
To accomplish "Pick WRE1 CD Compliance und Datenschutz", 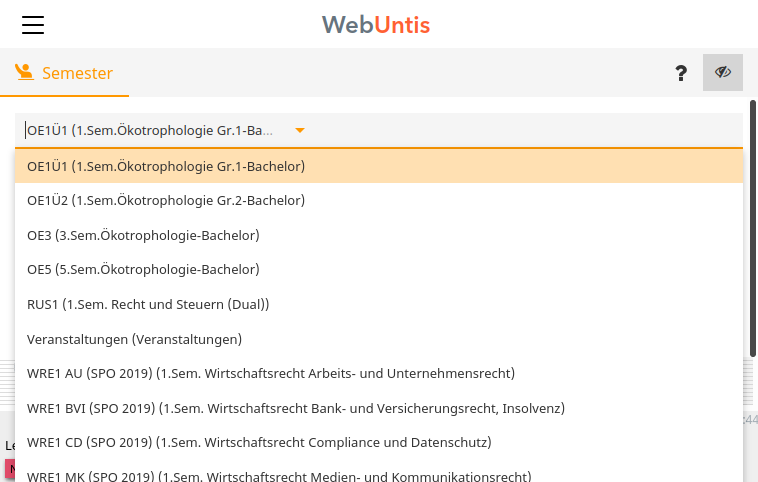I will point(259,442).
